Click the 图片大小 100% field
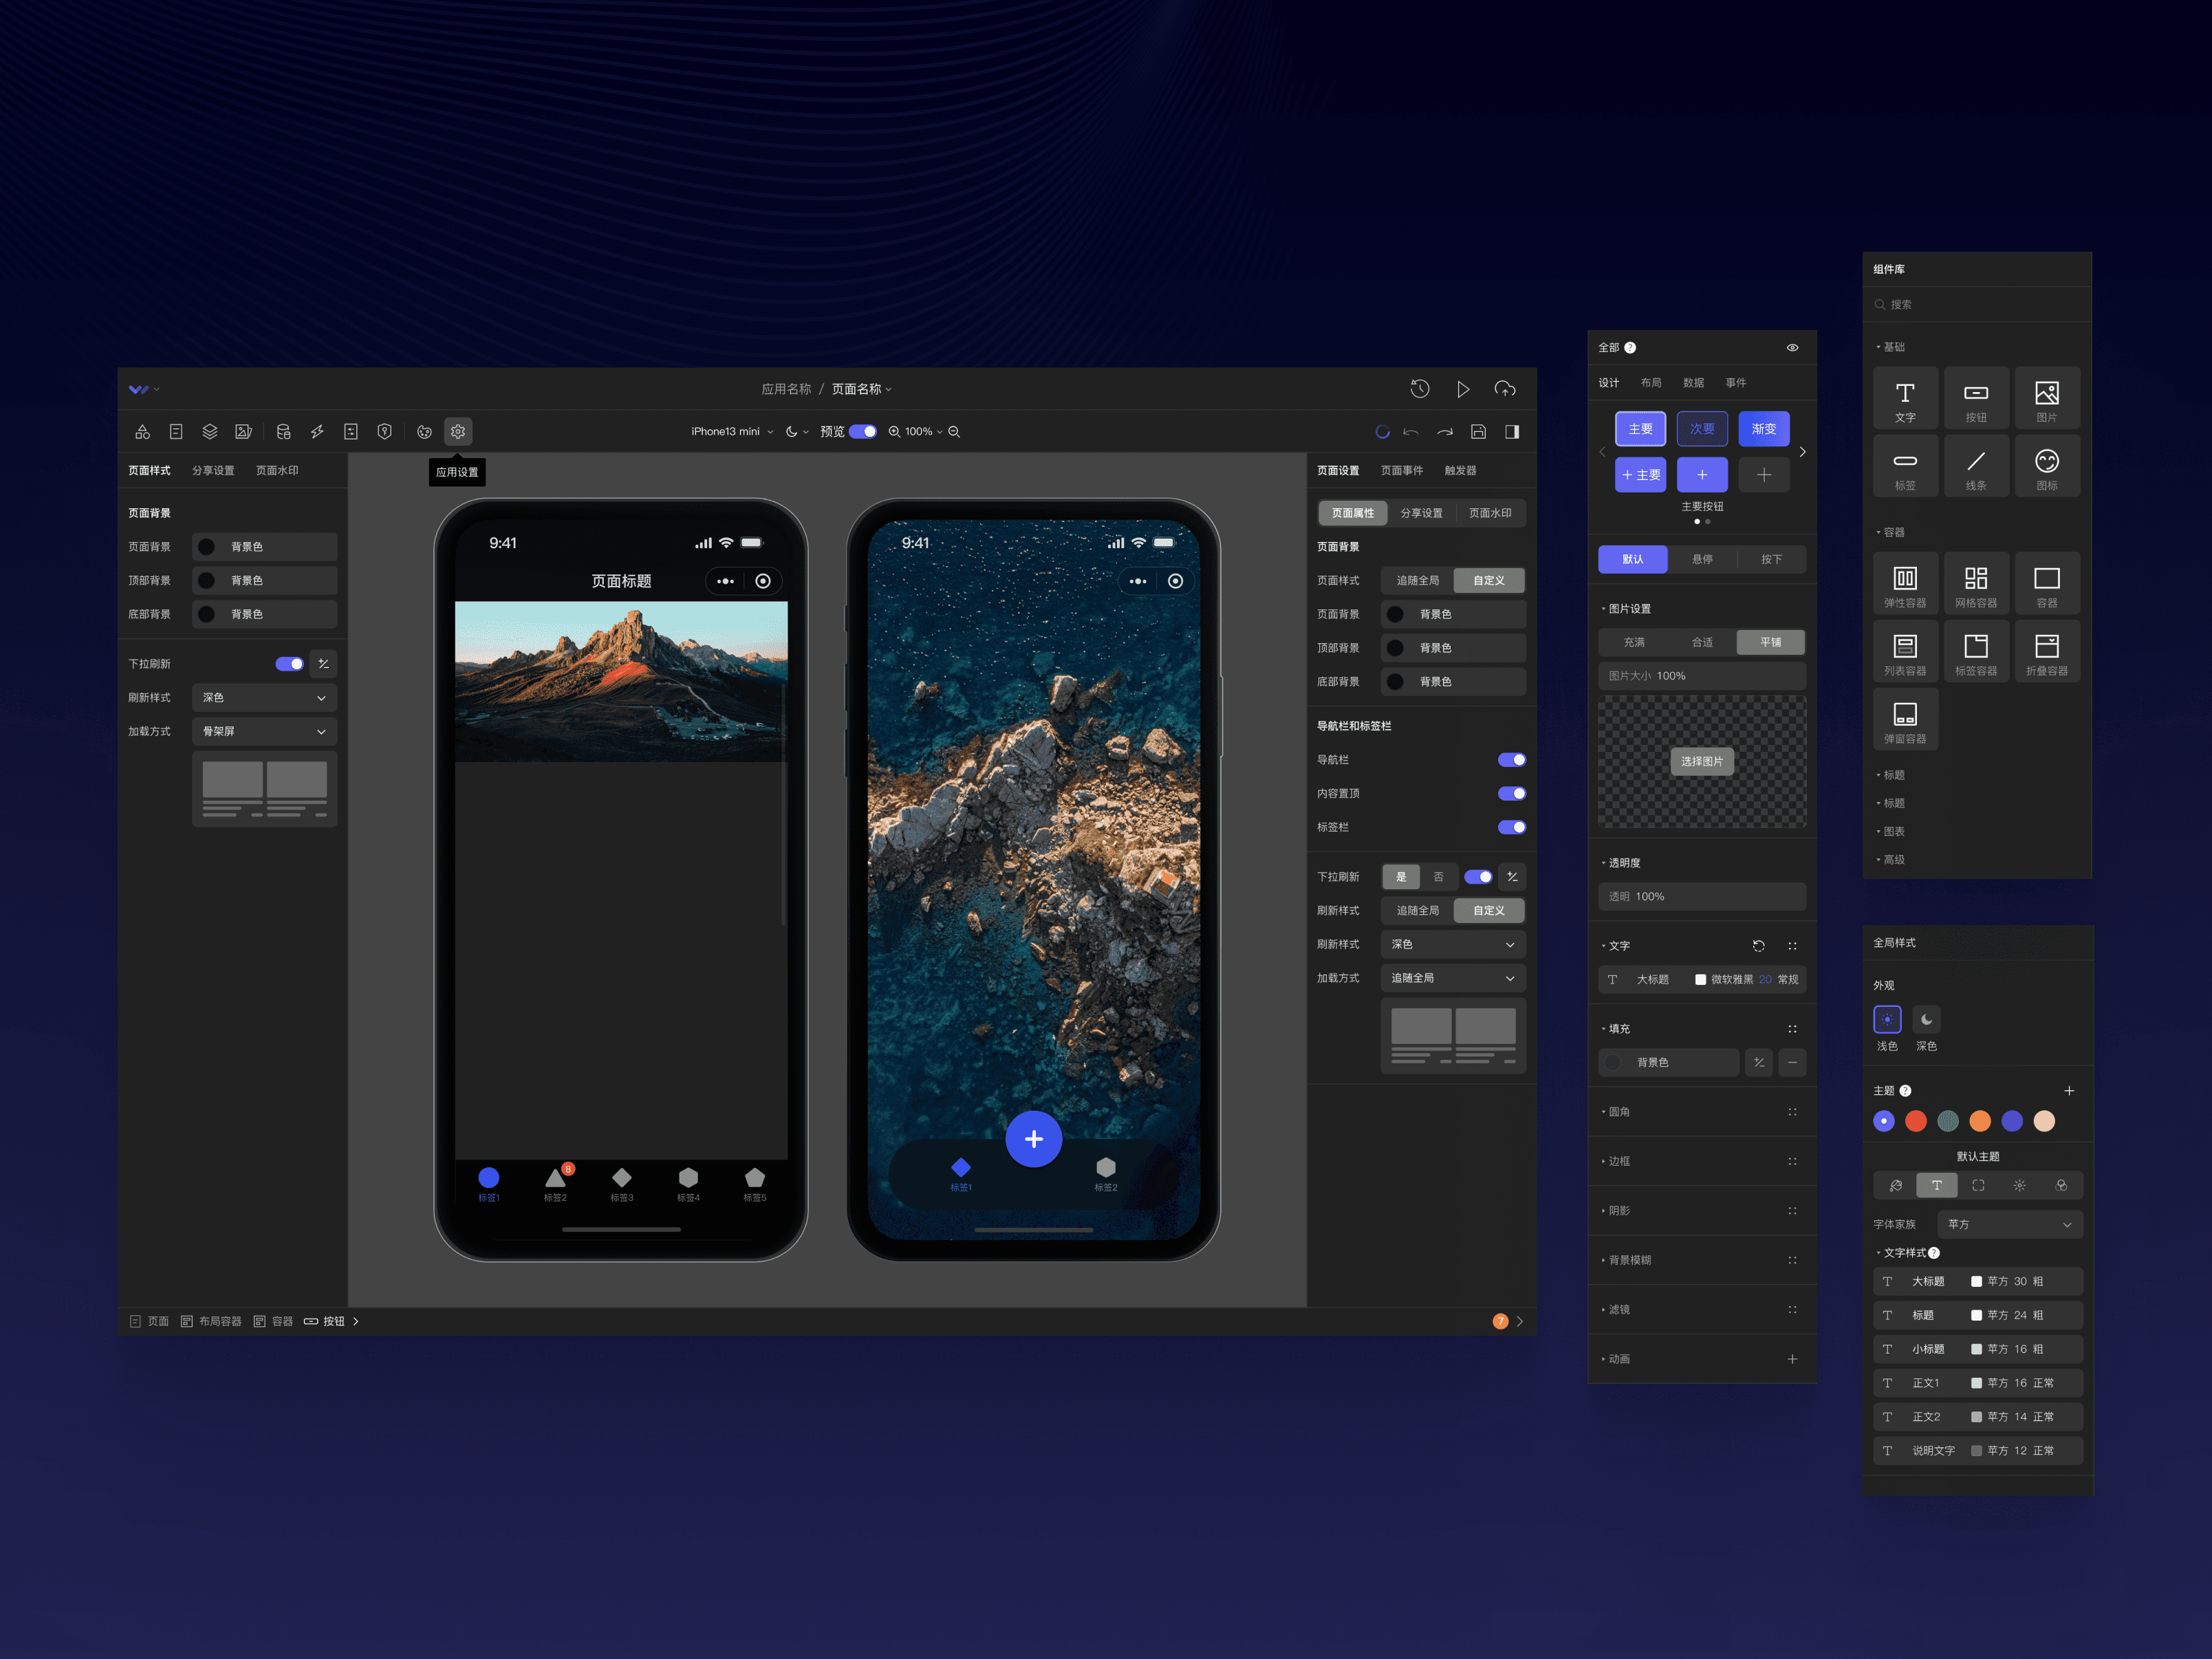The height and width of the screenshot is (1659, 2212). 1701,676
